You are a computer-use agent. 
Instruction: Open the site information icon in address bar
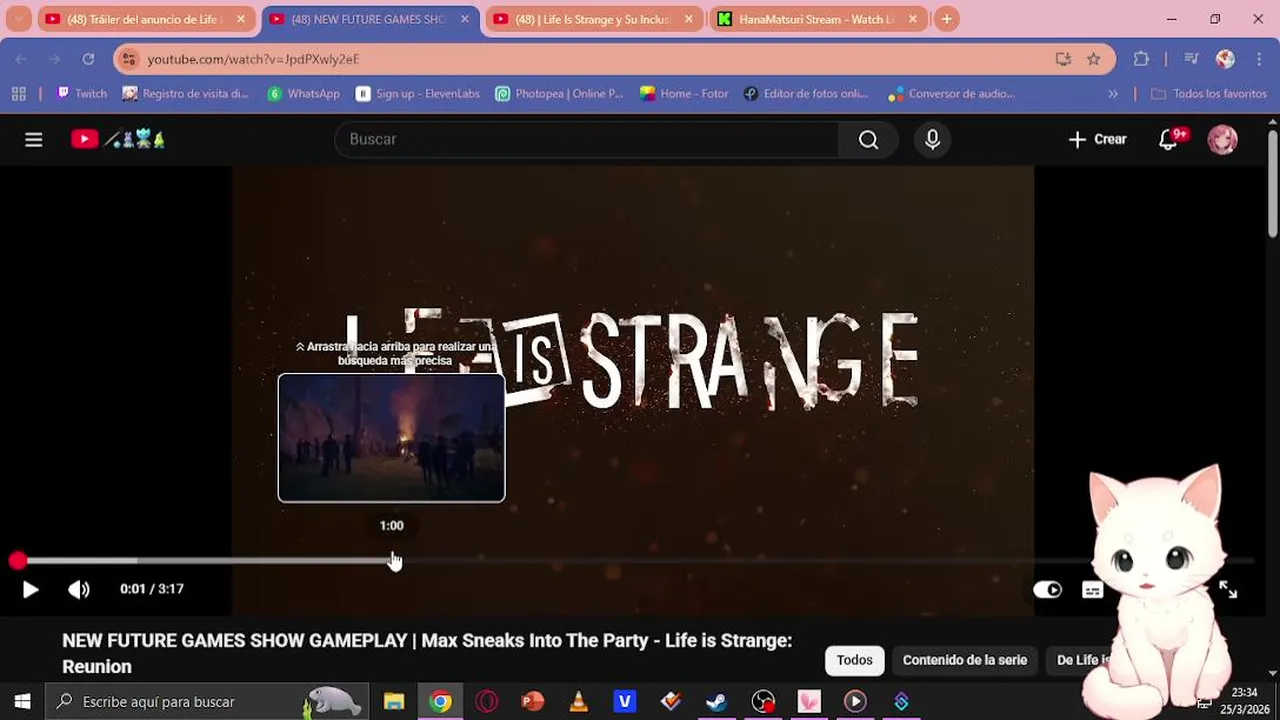(x=127, y=59)
